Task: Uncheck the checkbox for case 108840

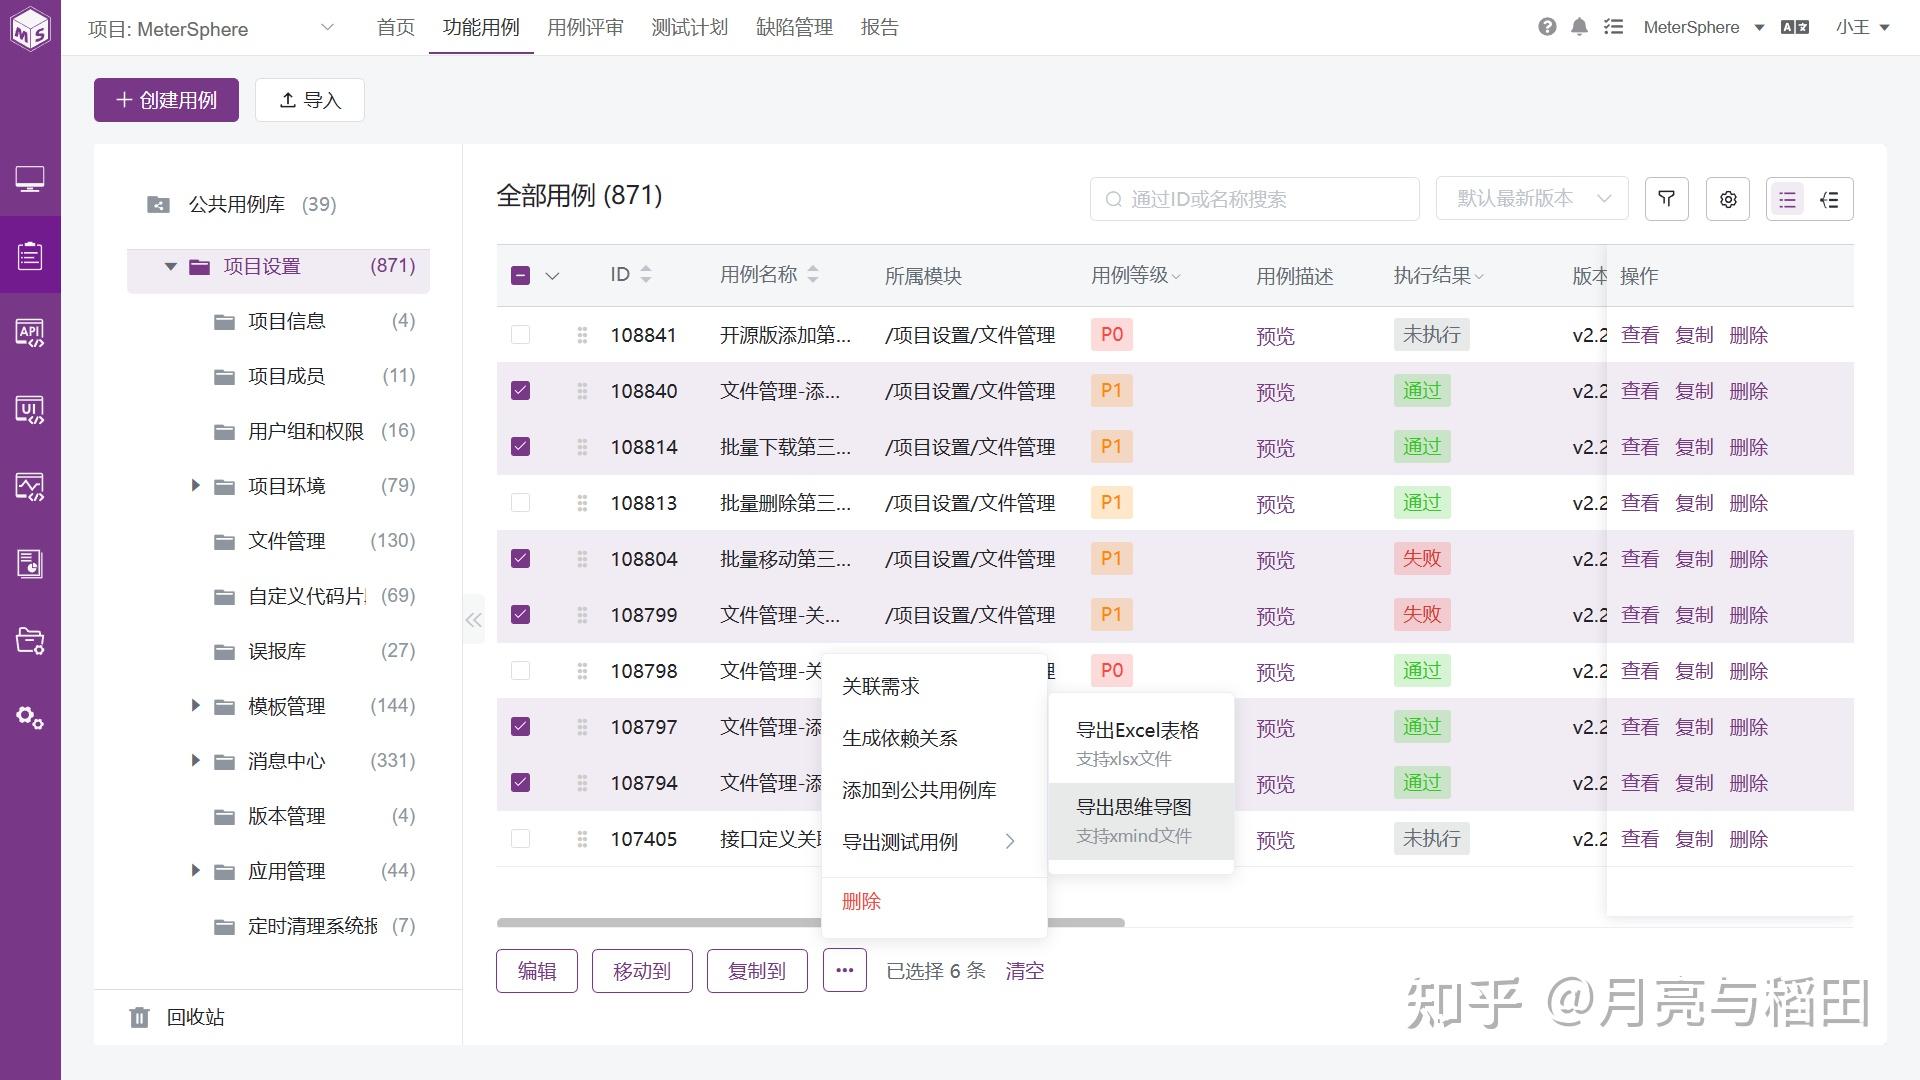Action: click(x=520, y=391)
